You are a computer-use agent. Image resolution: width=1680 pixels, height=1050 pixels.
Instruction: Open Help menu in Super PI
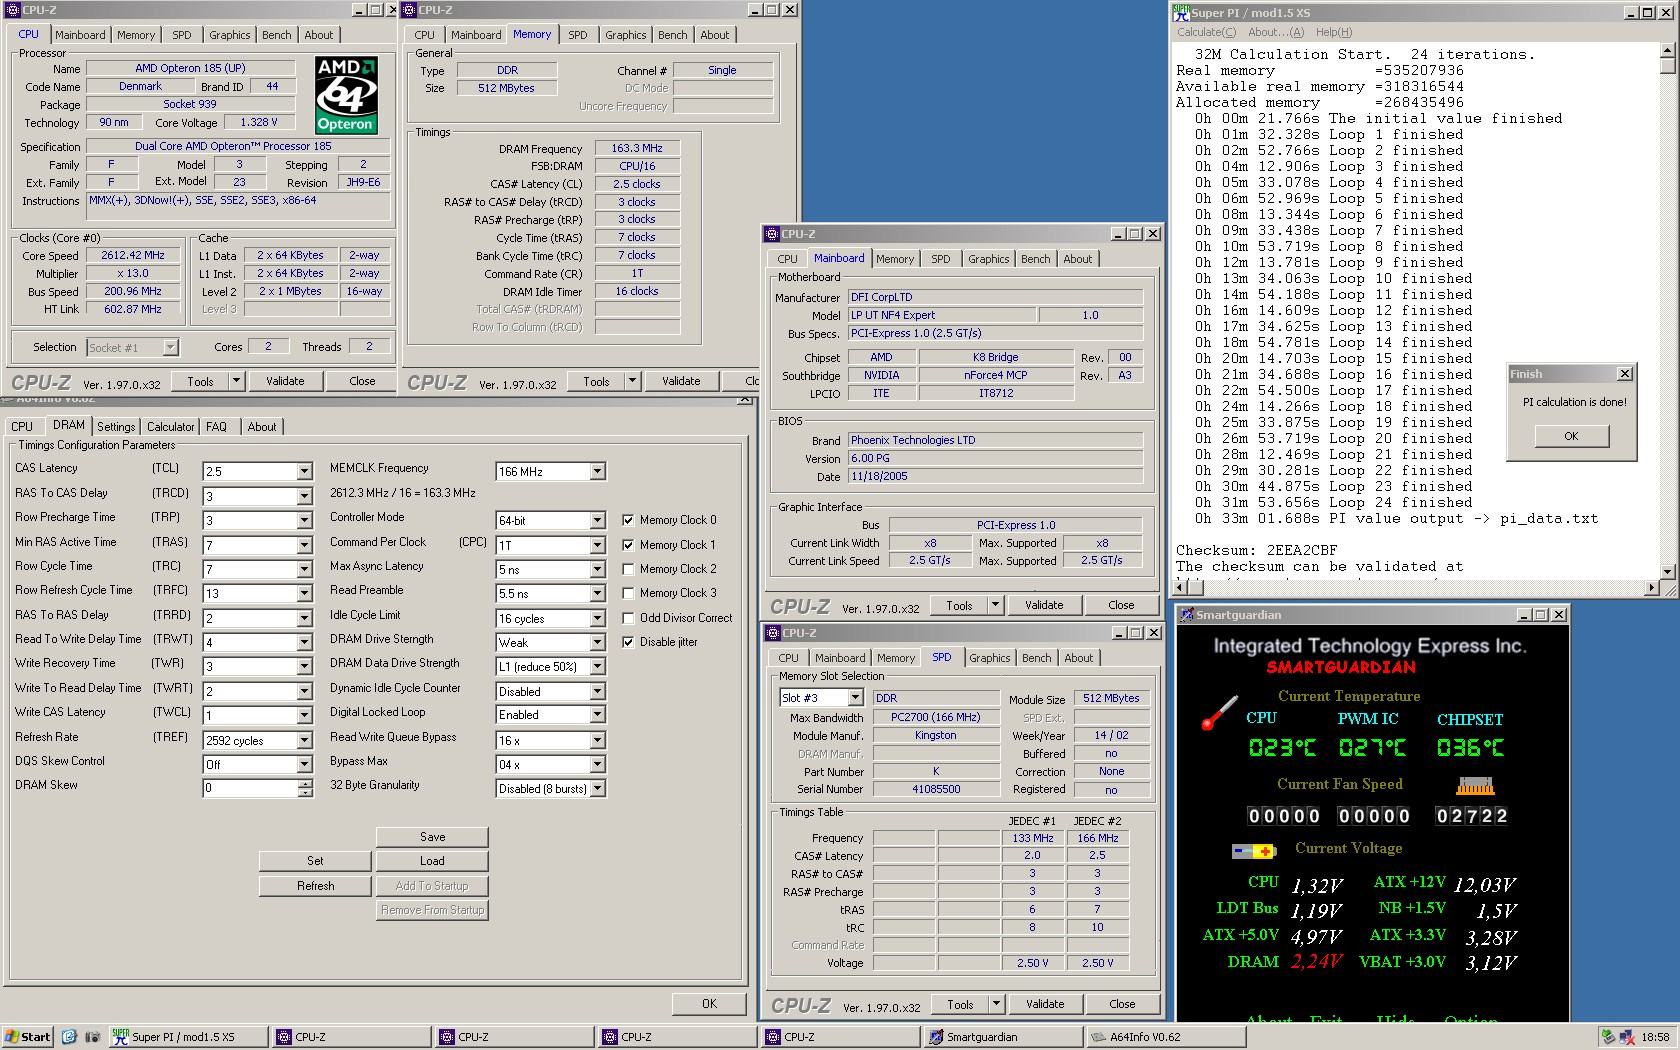coord(1333,32)
